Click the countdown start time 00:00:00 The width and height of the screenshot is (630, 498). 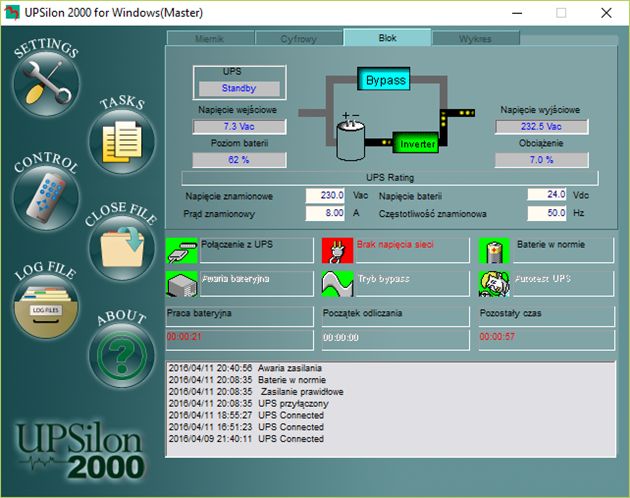tap(340, 337)
